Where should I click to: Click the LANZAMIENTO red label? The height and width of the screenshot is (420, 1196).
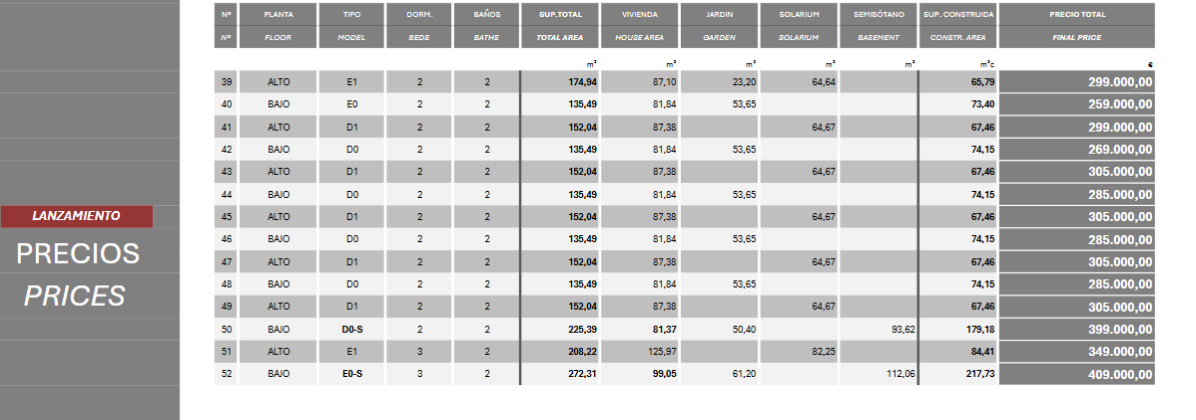click(x=77, y=216)
